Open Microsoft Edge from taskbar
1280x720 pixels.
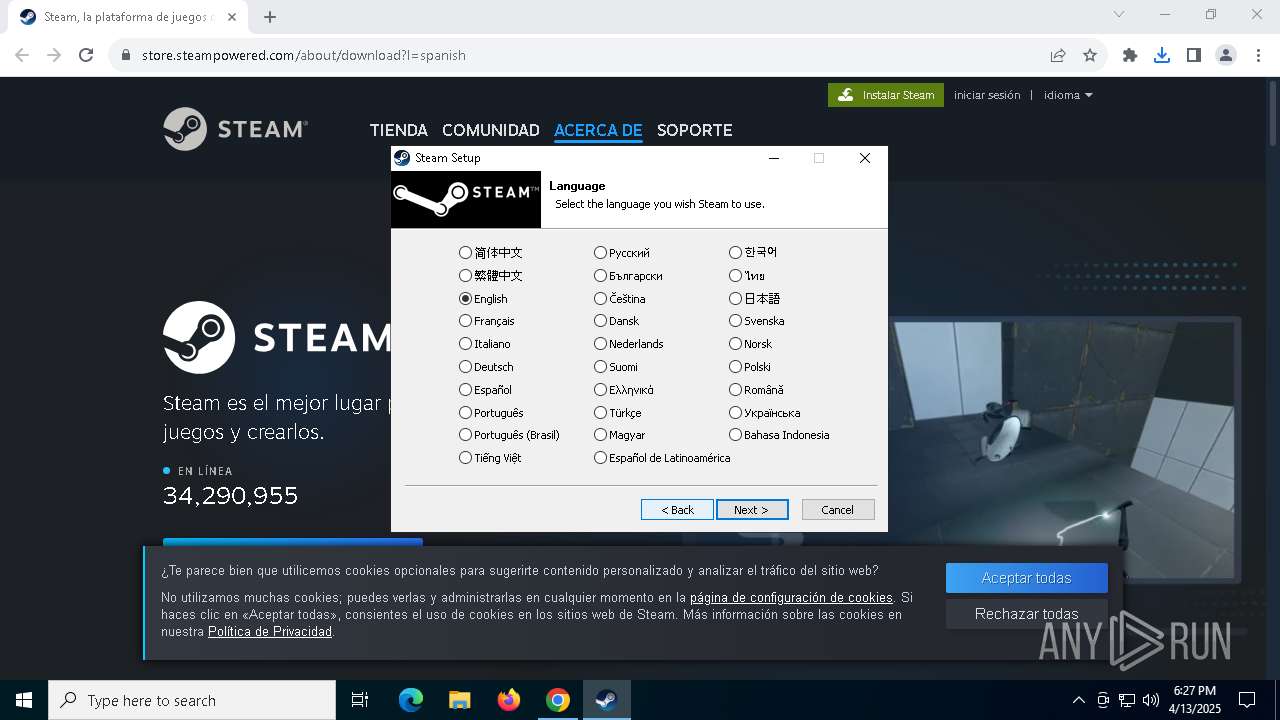click(x=411, y=700)
